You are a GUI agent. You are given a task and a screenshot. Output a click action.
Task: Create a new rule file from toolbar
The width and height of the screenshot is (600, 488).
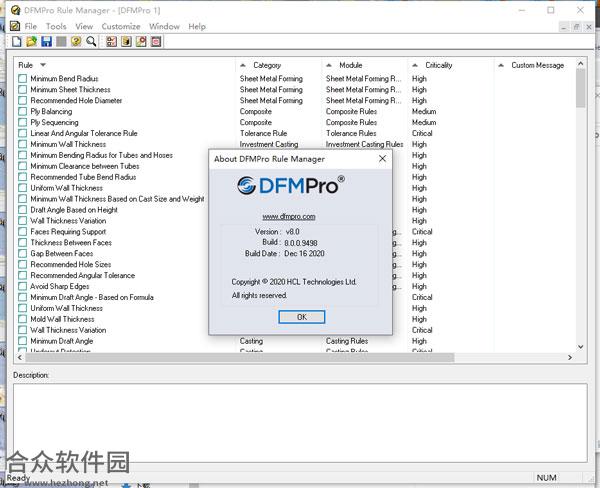(x=16, y=41)
